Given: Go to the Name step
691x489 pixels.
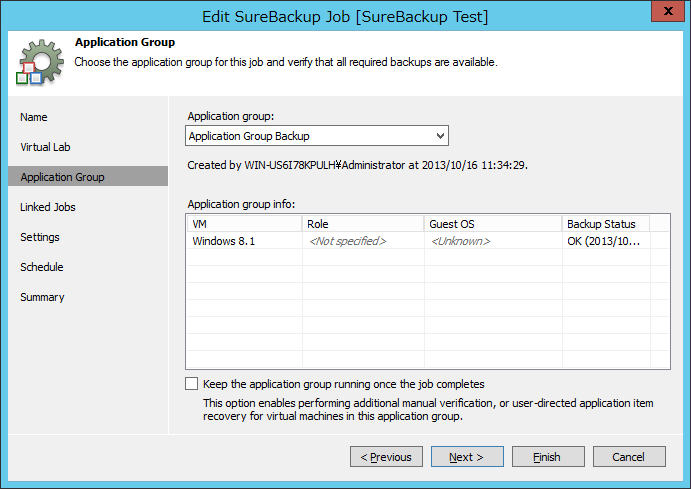Looking at the screenshot, I should 34,117.
